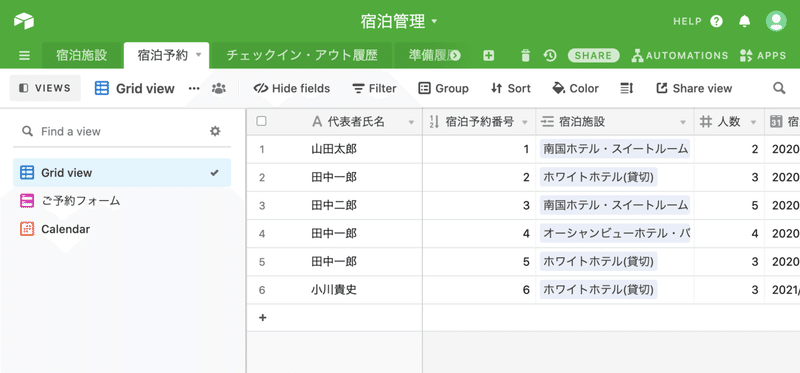800x373 pixels.
Task: Open base history clock icon
Action: point(549,56)
